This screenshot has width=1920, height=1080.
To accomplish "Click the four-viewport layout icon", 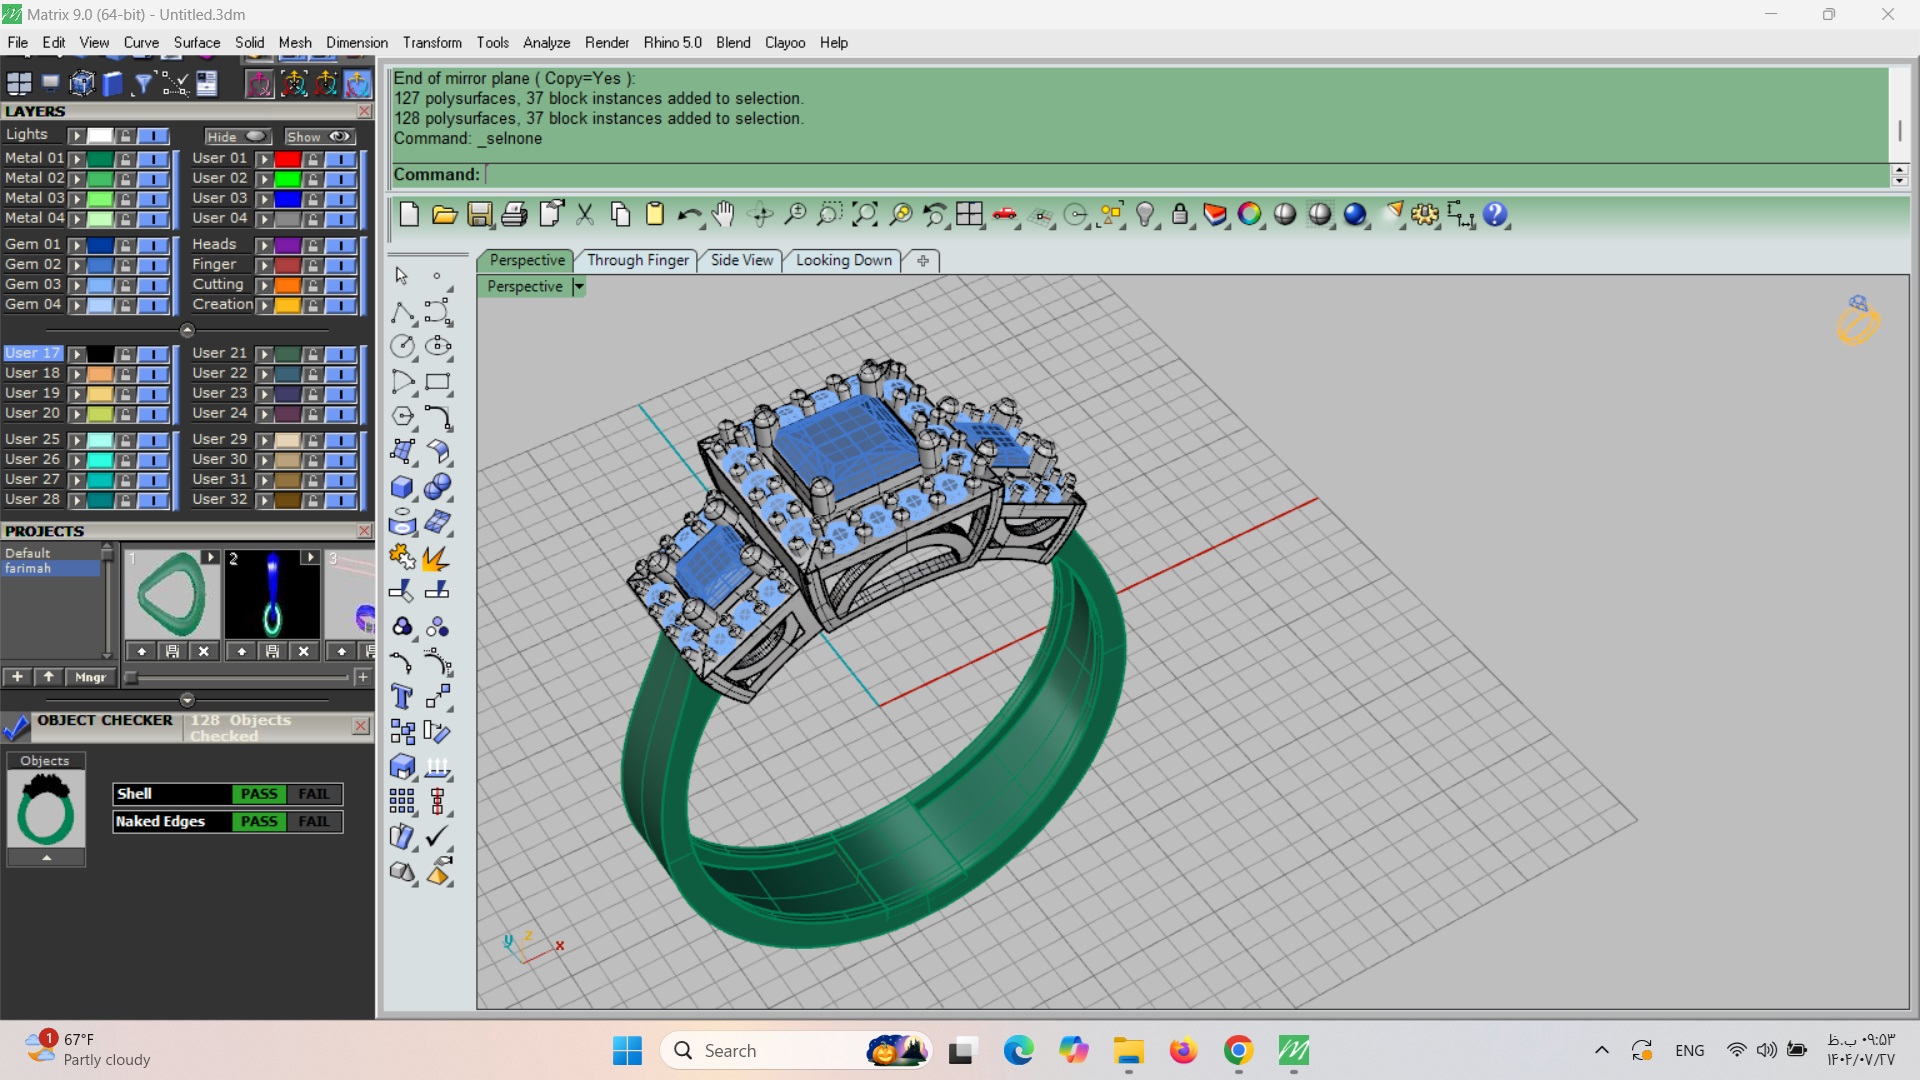I will click(969, 214).
